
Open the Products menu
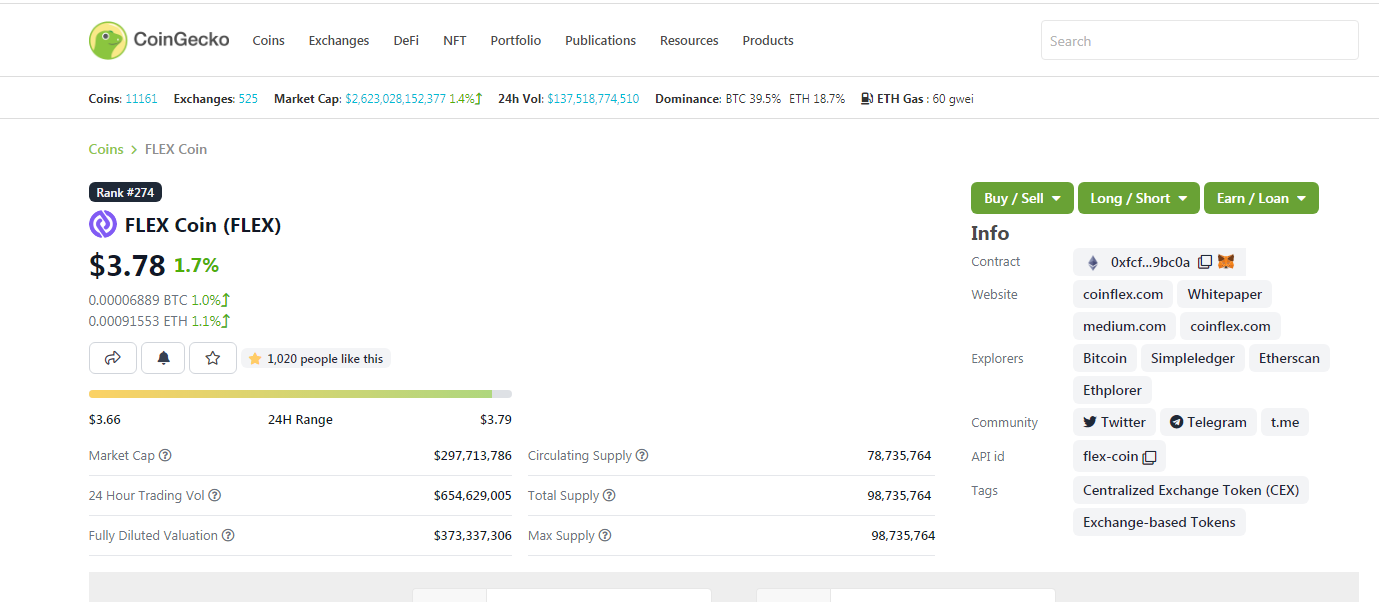point(768,40)
